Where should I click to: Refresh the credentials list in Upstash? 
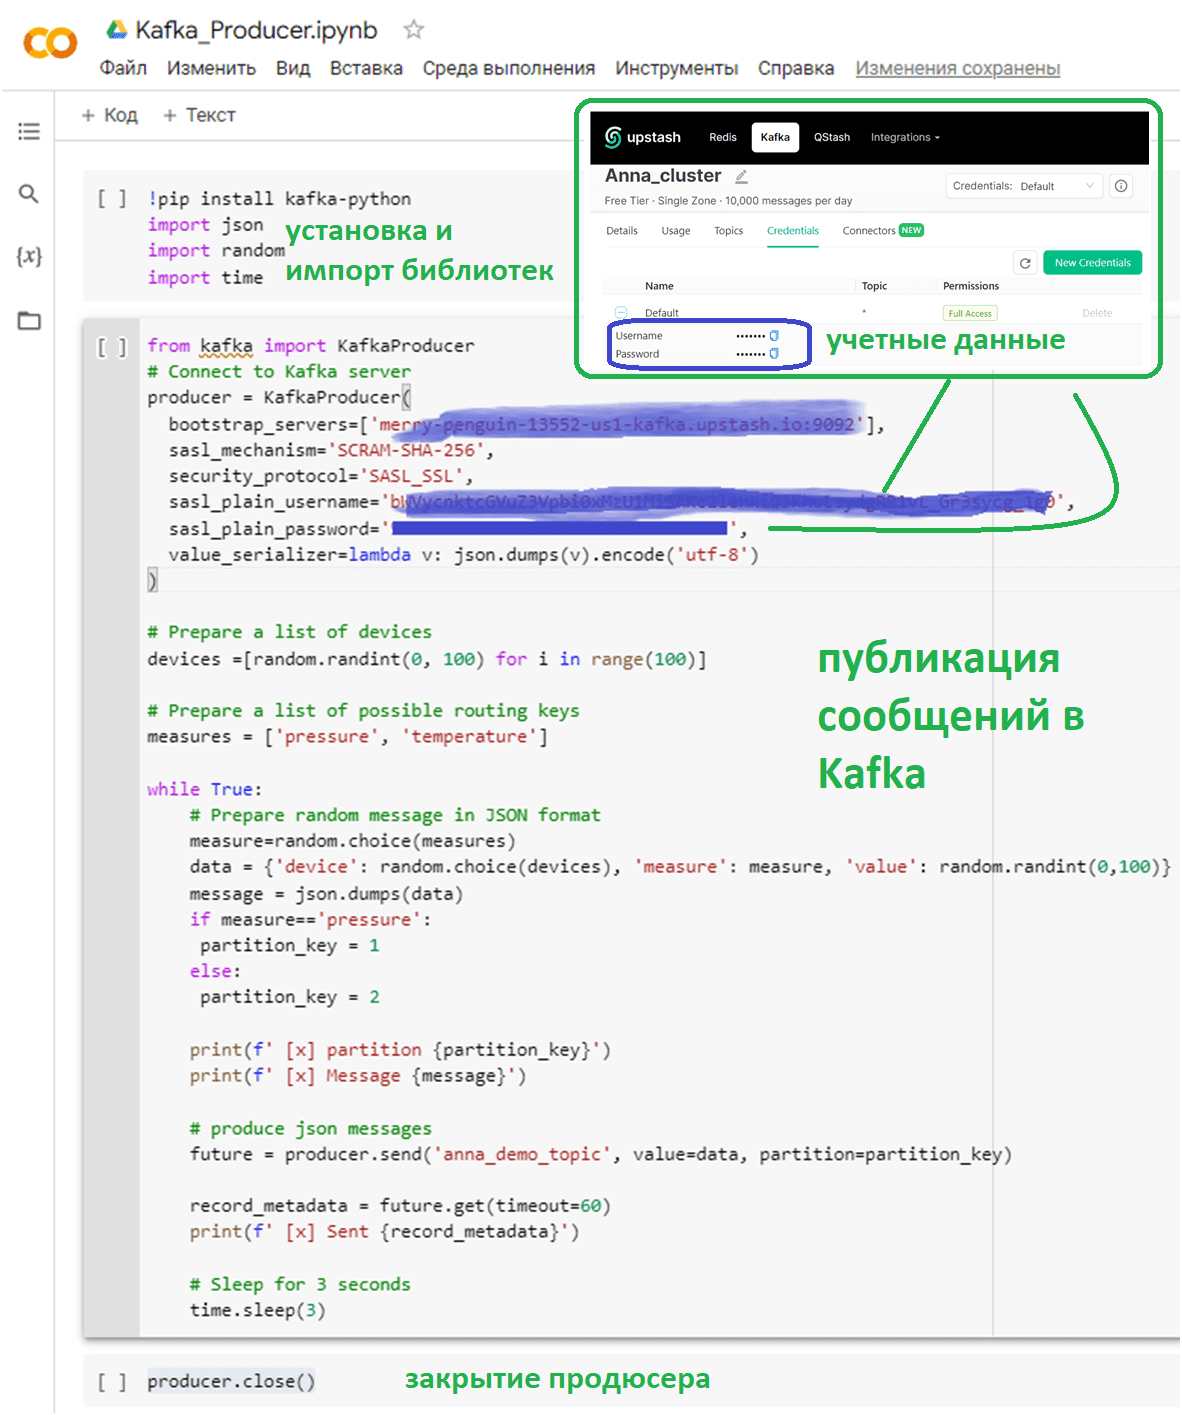[1025, 263]
